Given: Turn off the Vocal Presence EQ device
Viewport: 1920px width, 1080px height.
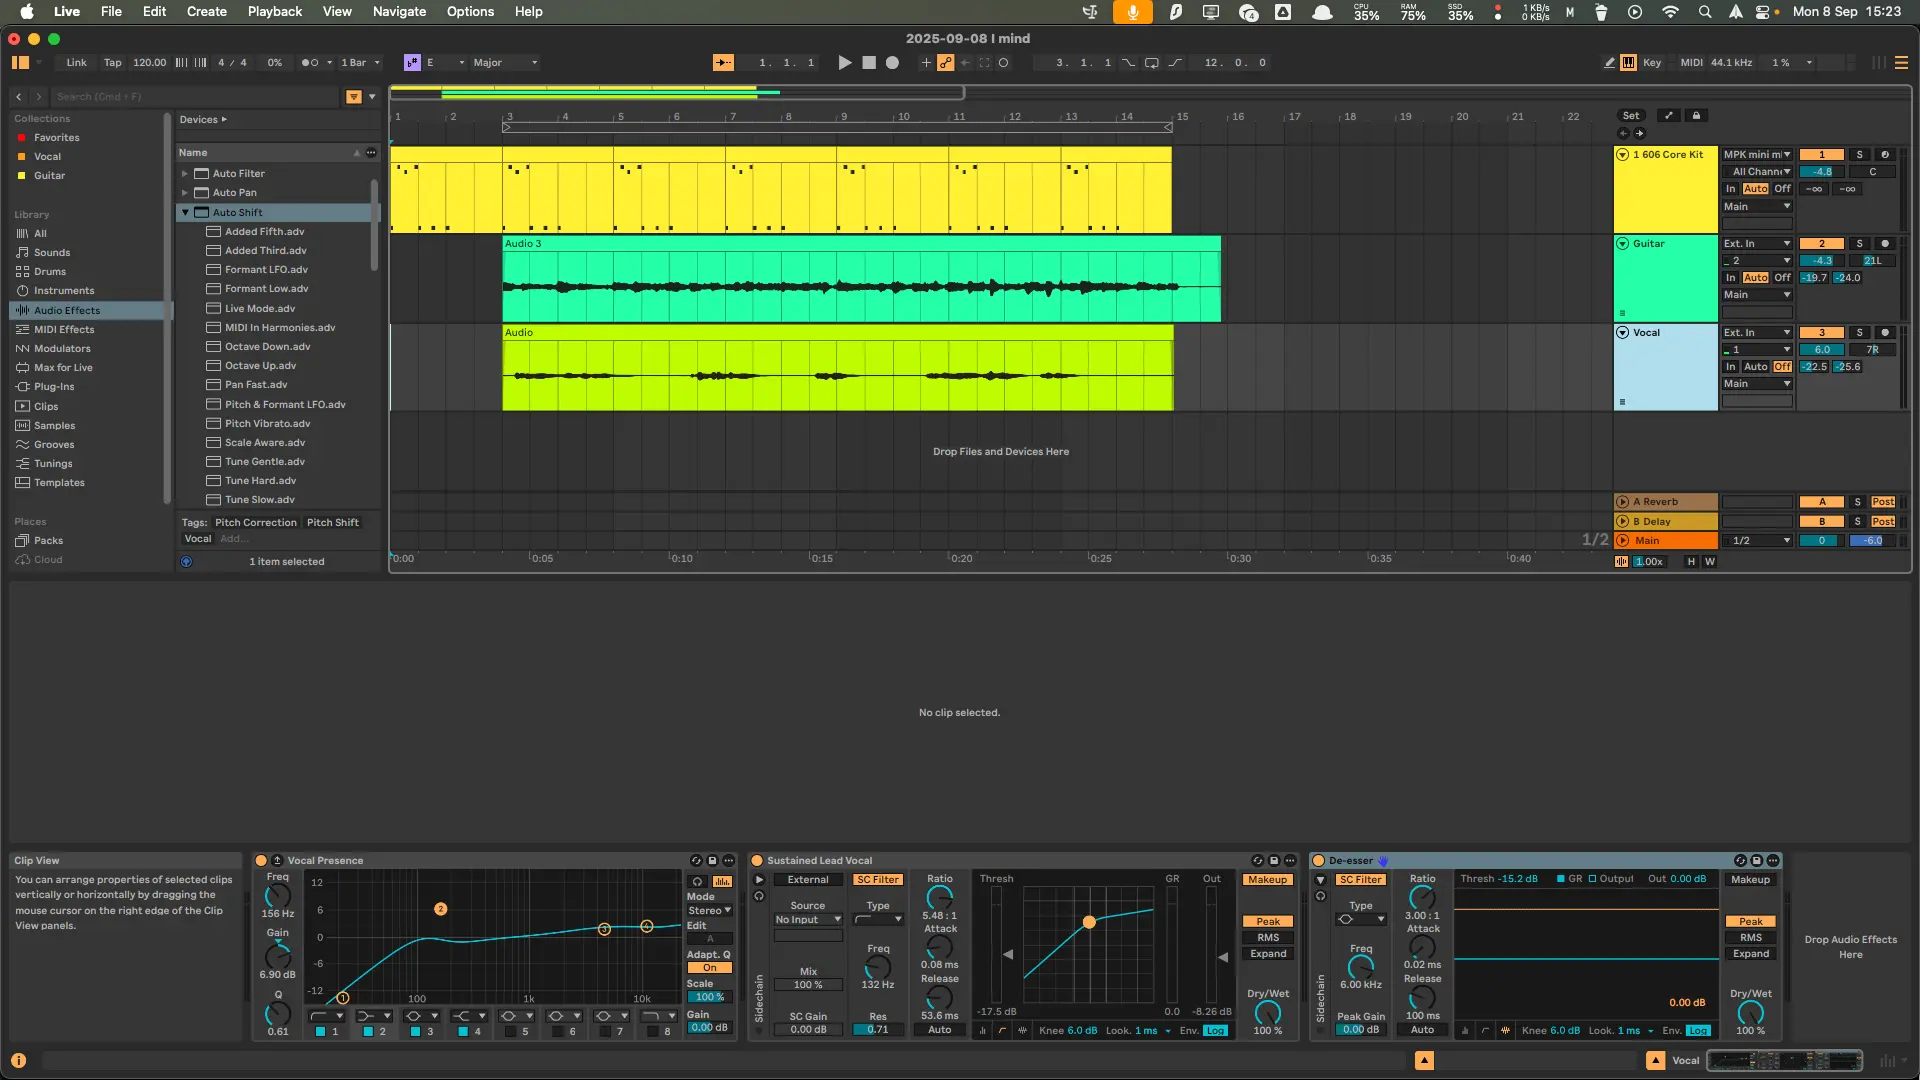Looking at the screenshot, I should pyautogui.click(x=261, y=860).
